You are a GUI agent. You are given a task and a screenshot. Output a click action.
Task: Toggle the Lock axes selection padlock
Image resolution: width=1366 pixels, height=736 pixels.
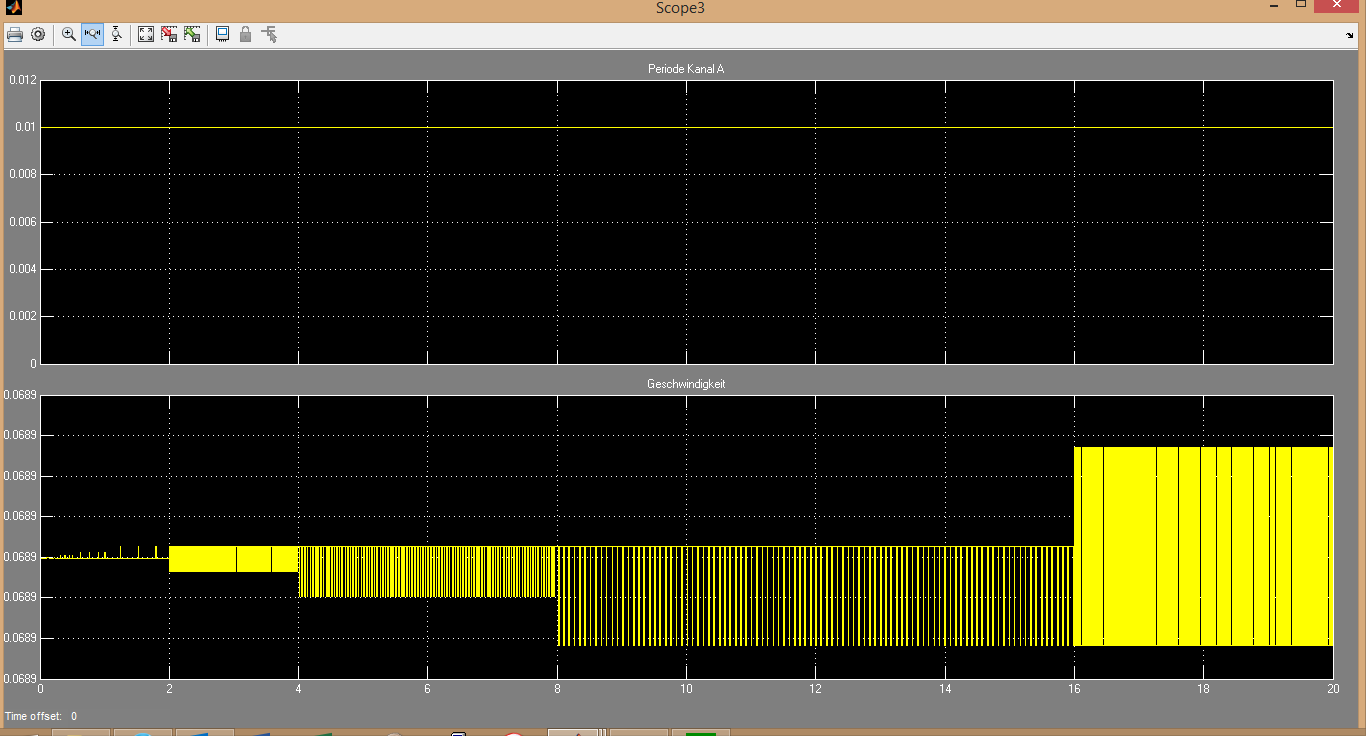245,34
